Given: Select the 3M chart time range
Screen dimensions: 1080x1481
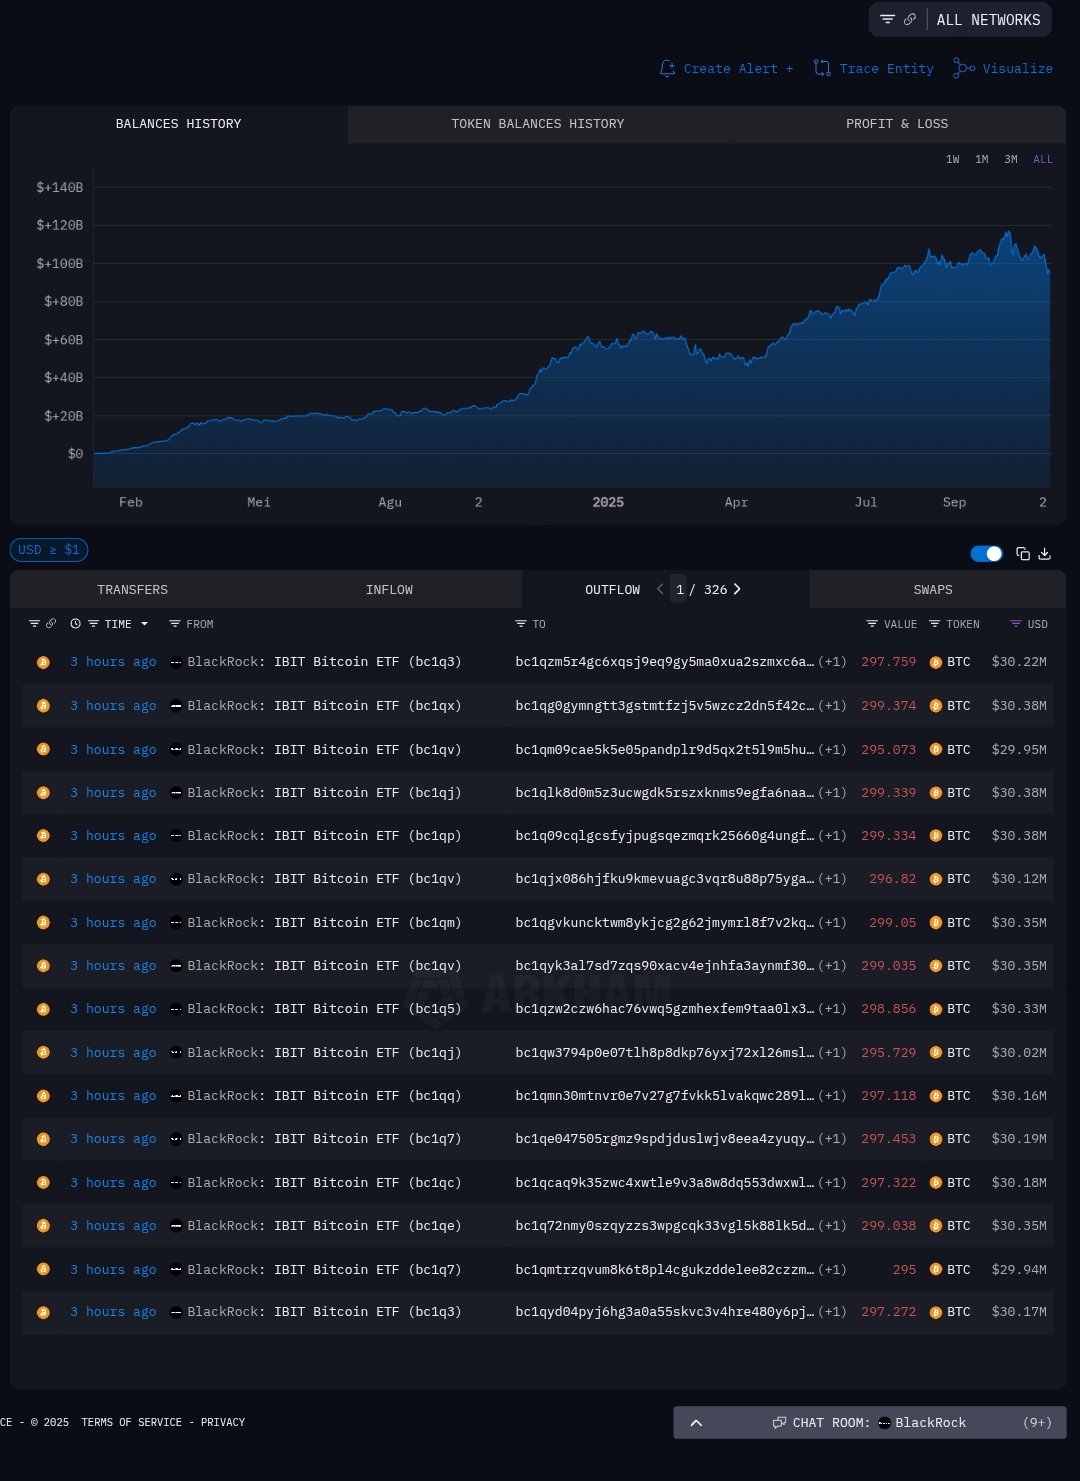Looking at the screenshot, I should 1011,160.
